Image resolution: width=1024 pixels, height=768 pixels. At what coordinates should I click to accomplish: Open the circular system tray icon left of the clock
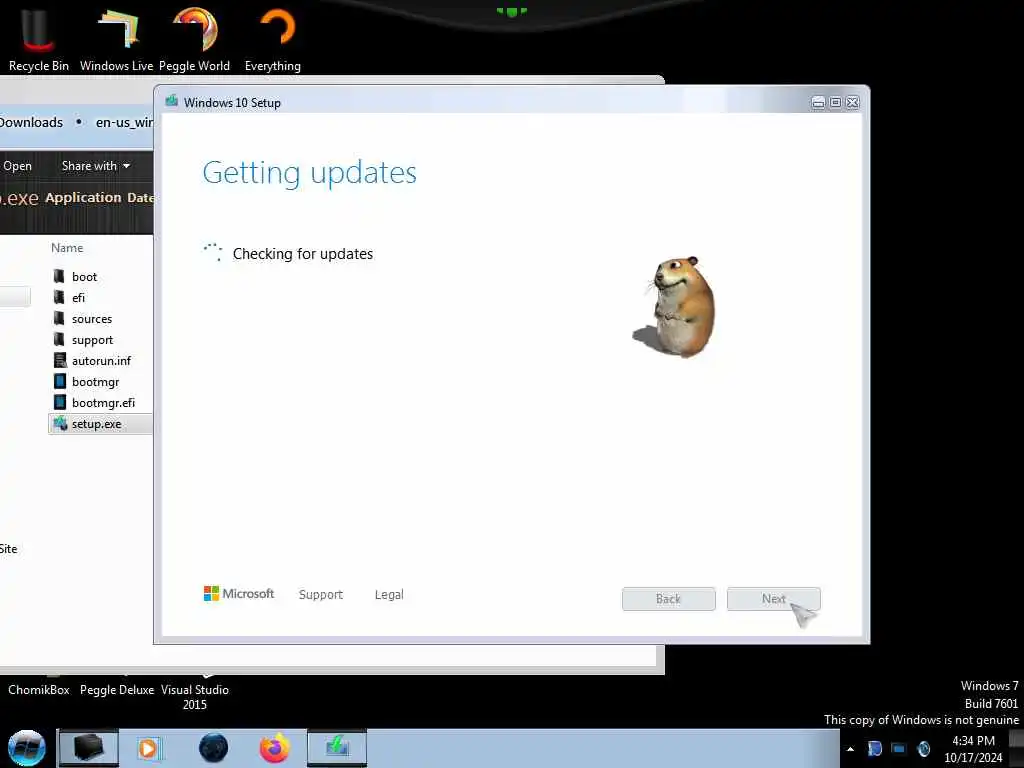tap(923, 748)
